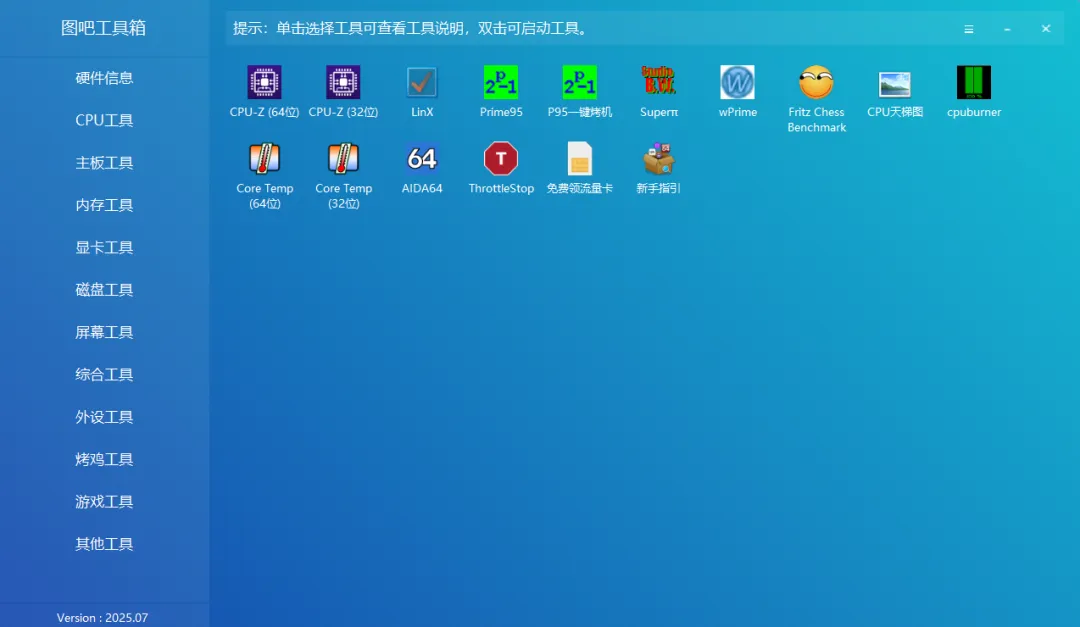Image resolution: width=1080 pixels, height=627 pixels.
Task: Close the 图吧工具箱 window
Action: tap(1046, 29)
